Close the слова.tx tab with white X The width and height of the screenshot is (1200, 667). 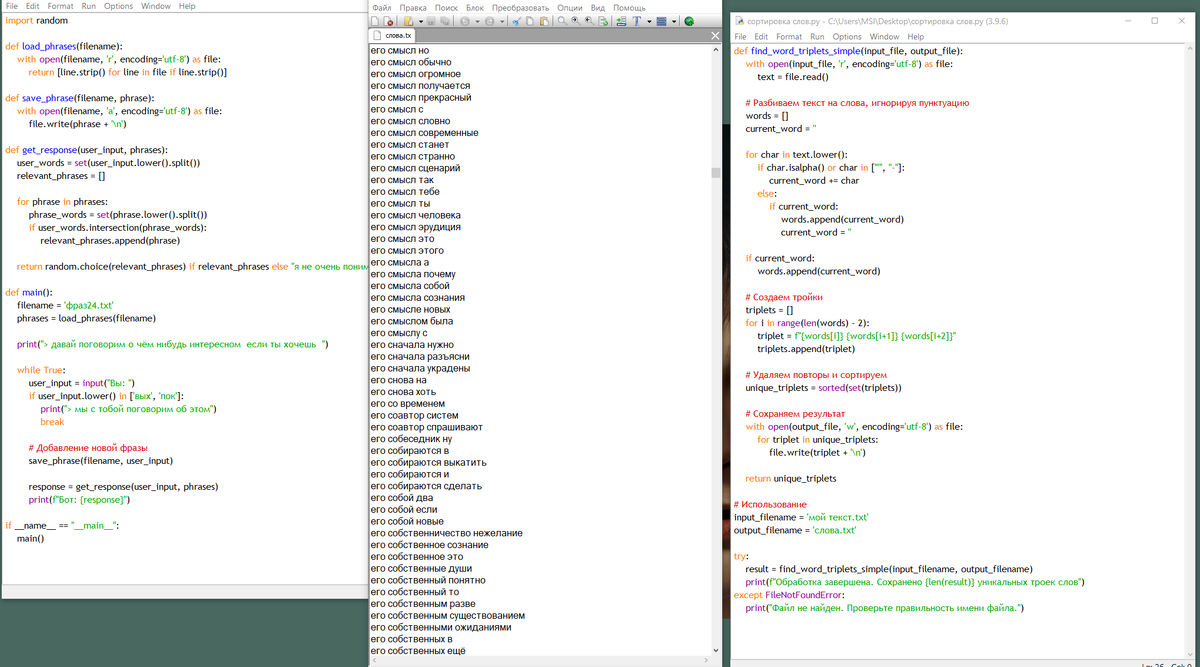pos(715,36)
